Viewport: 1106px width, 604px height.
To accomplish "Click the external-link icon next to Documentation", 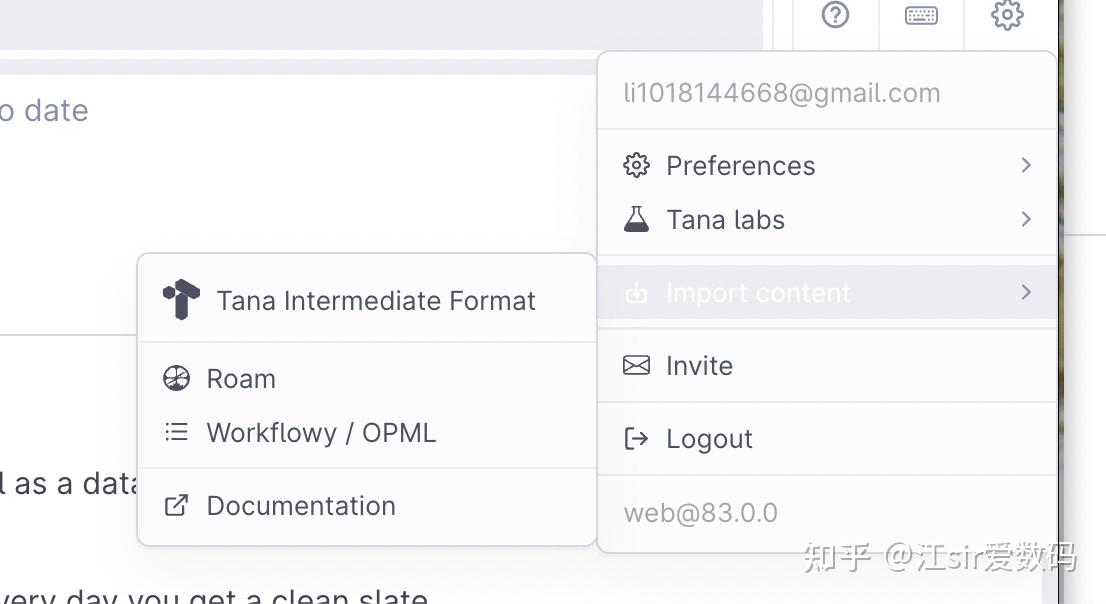I will (x=176, y=506).
